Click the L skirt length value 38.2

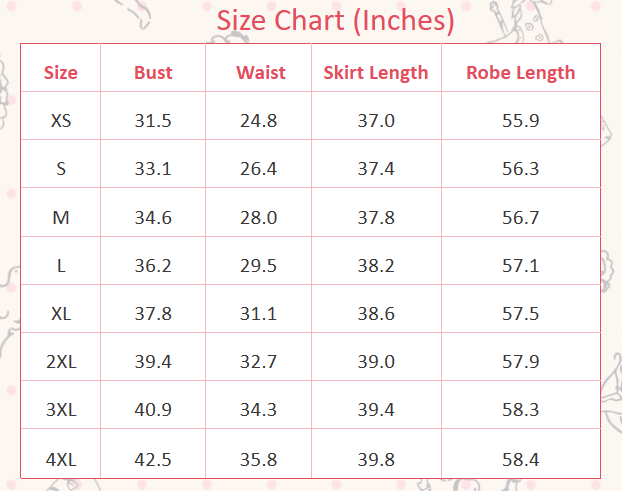coord(376,266)
